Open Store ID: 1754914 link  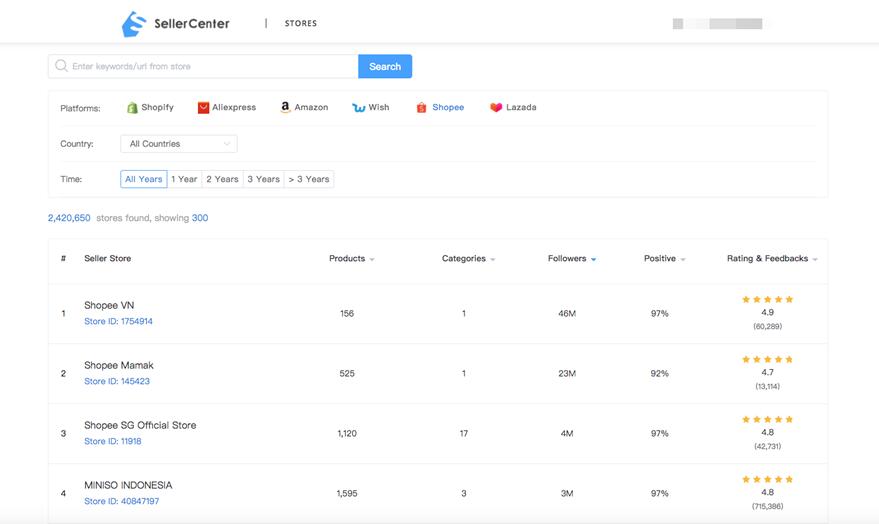[118, 321]
